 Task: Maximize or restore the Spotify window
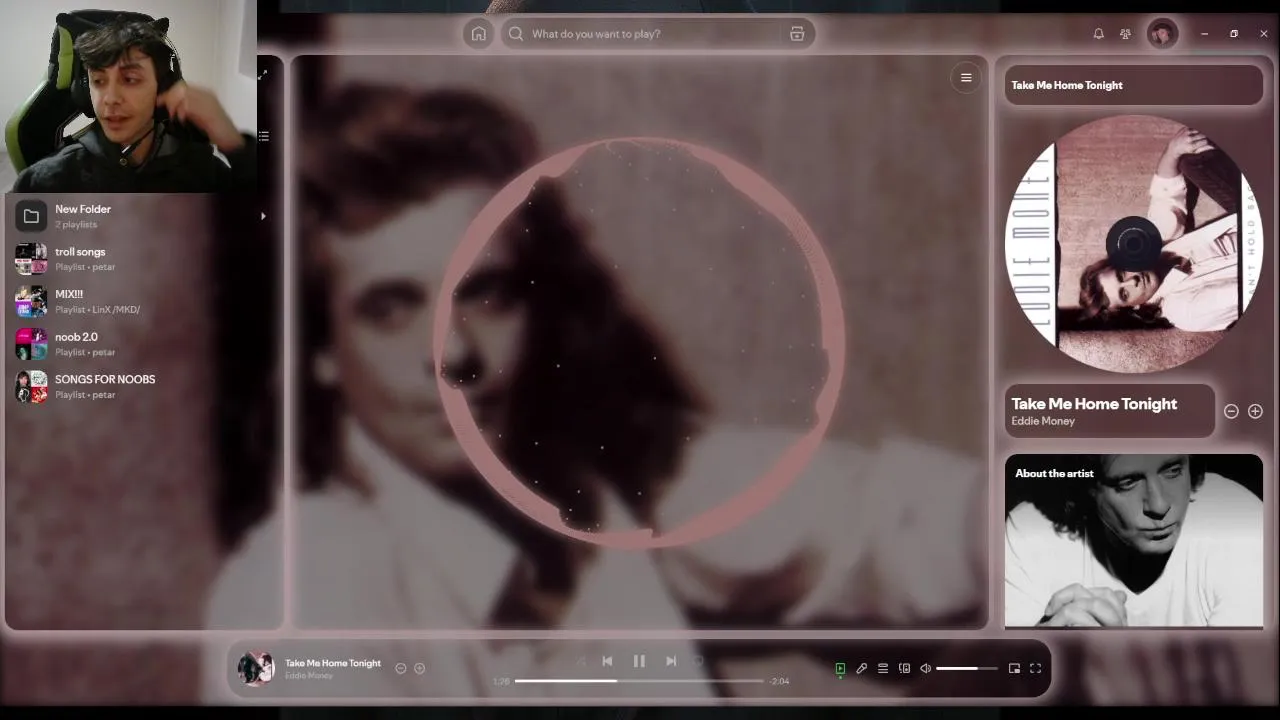(1234, 34)
